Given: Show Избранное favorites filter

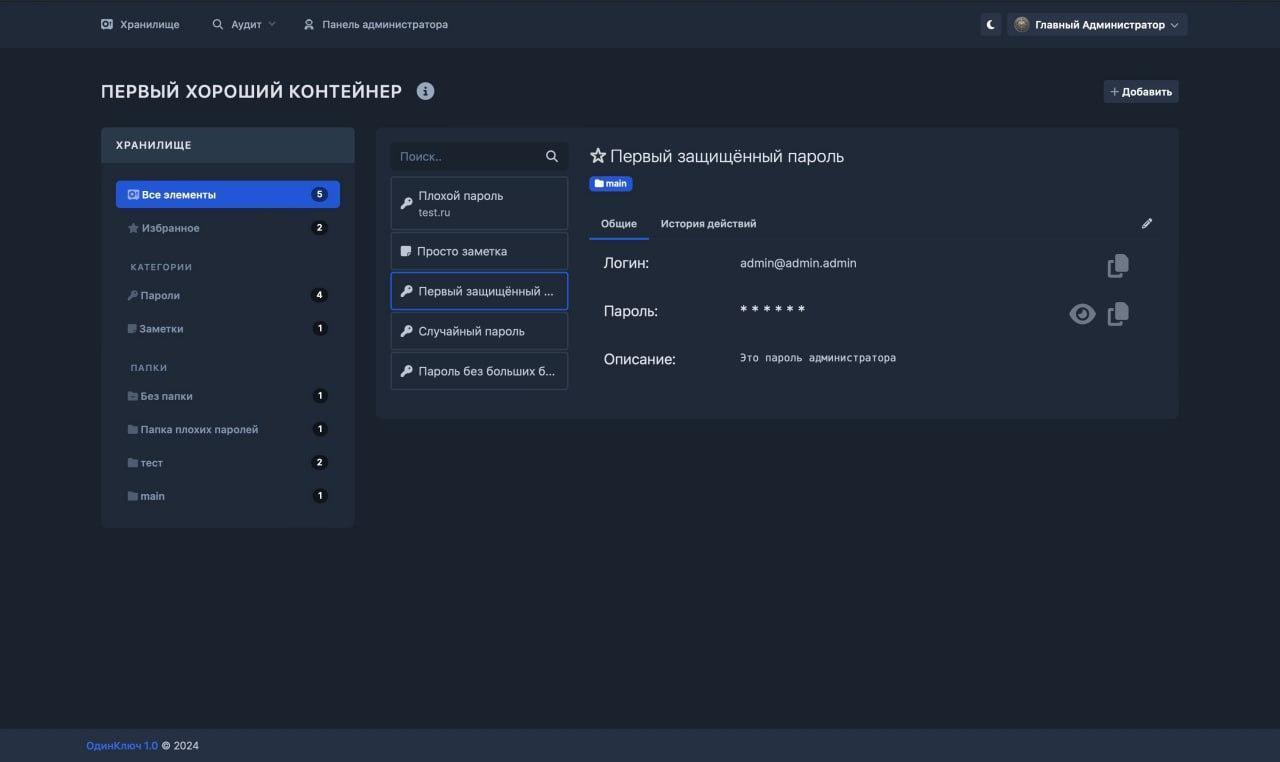Looking at the screenshot, I should pos(170,228).
